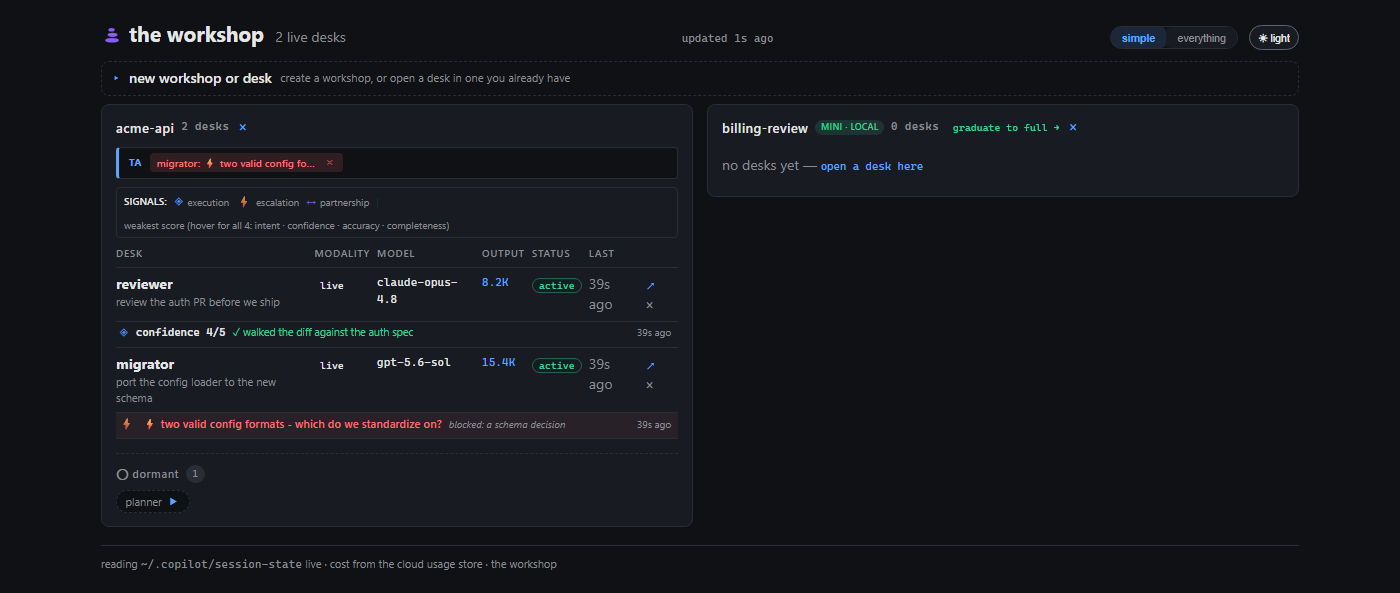Switch to the everything view

(x=1201, y=38)
